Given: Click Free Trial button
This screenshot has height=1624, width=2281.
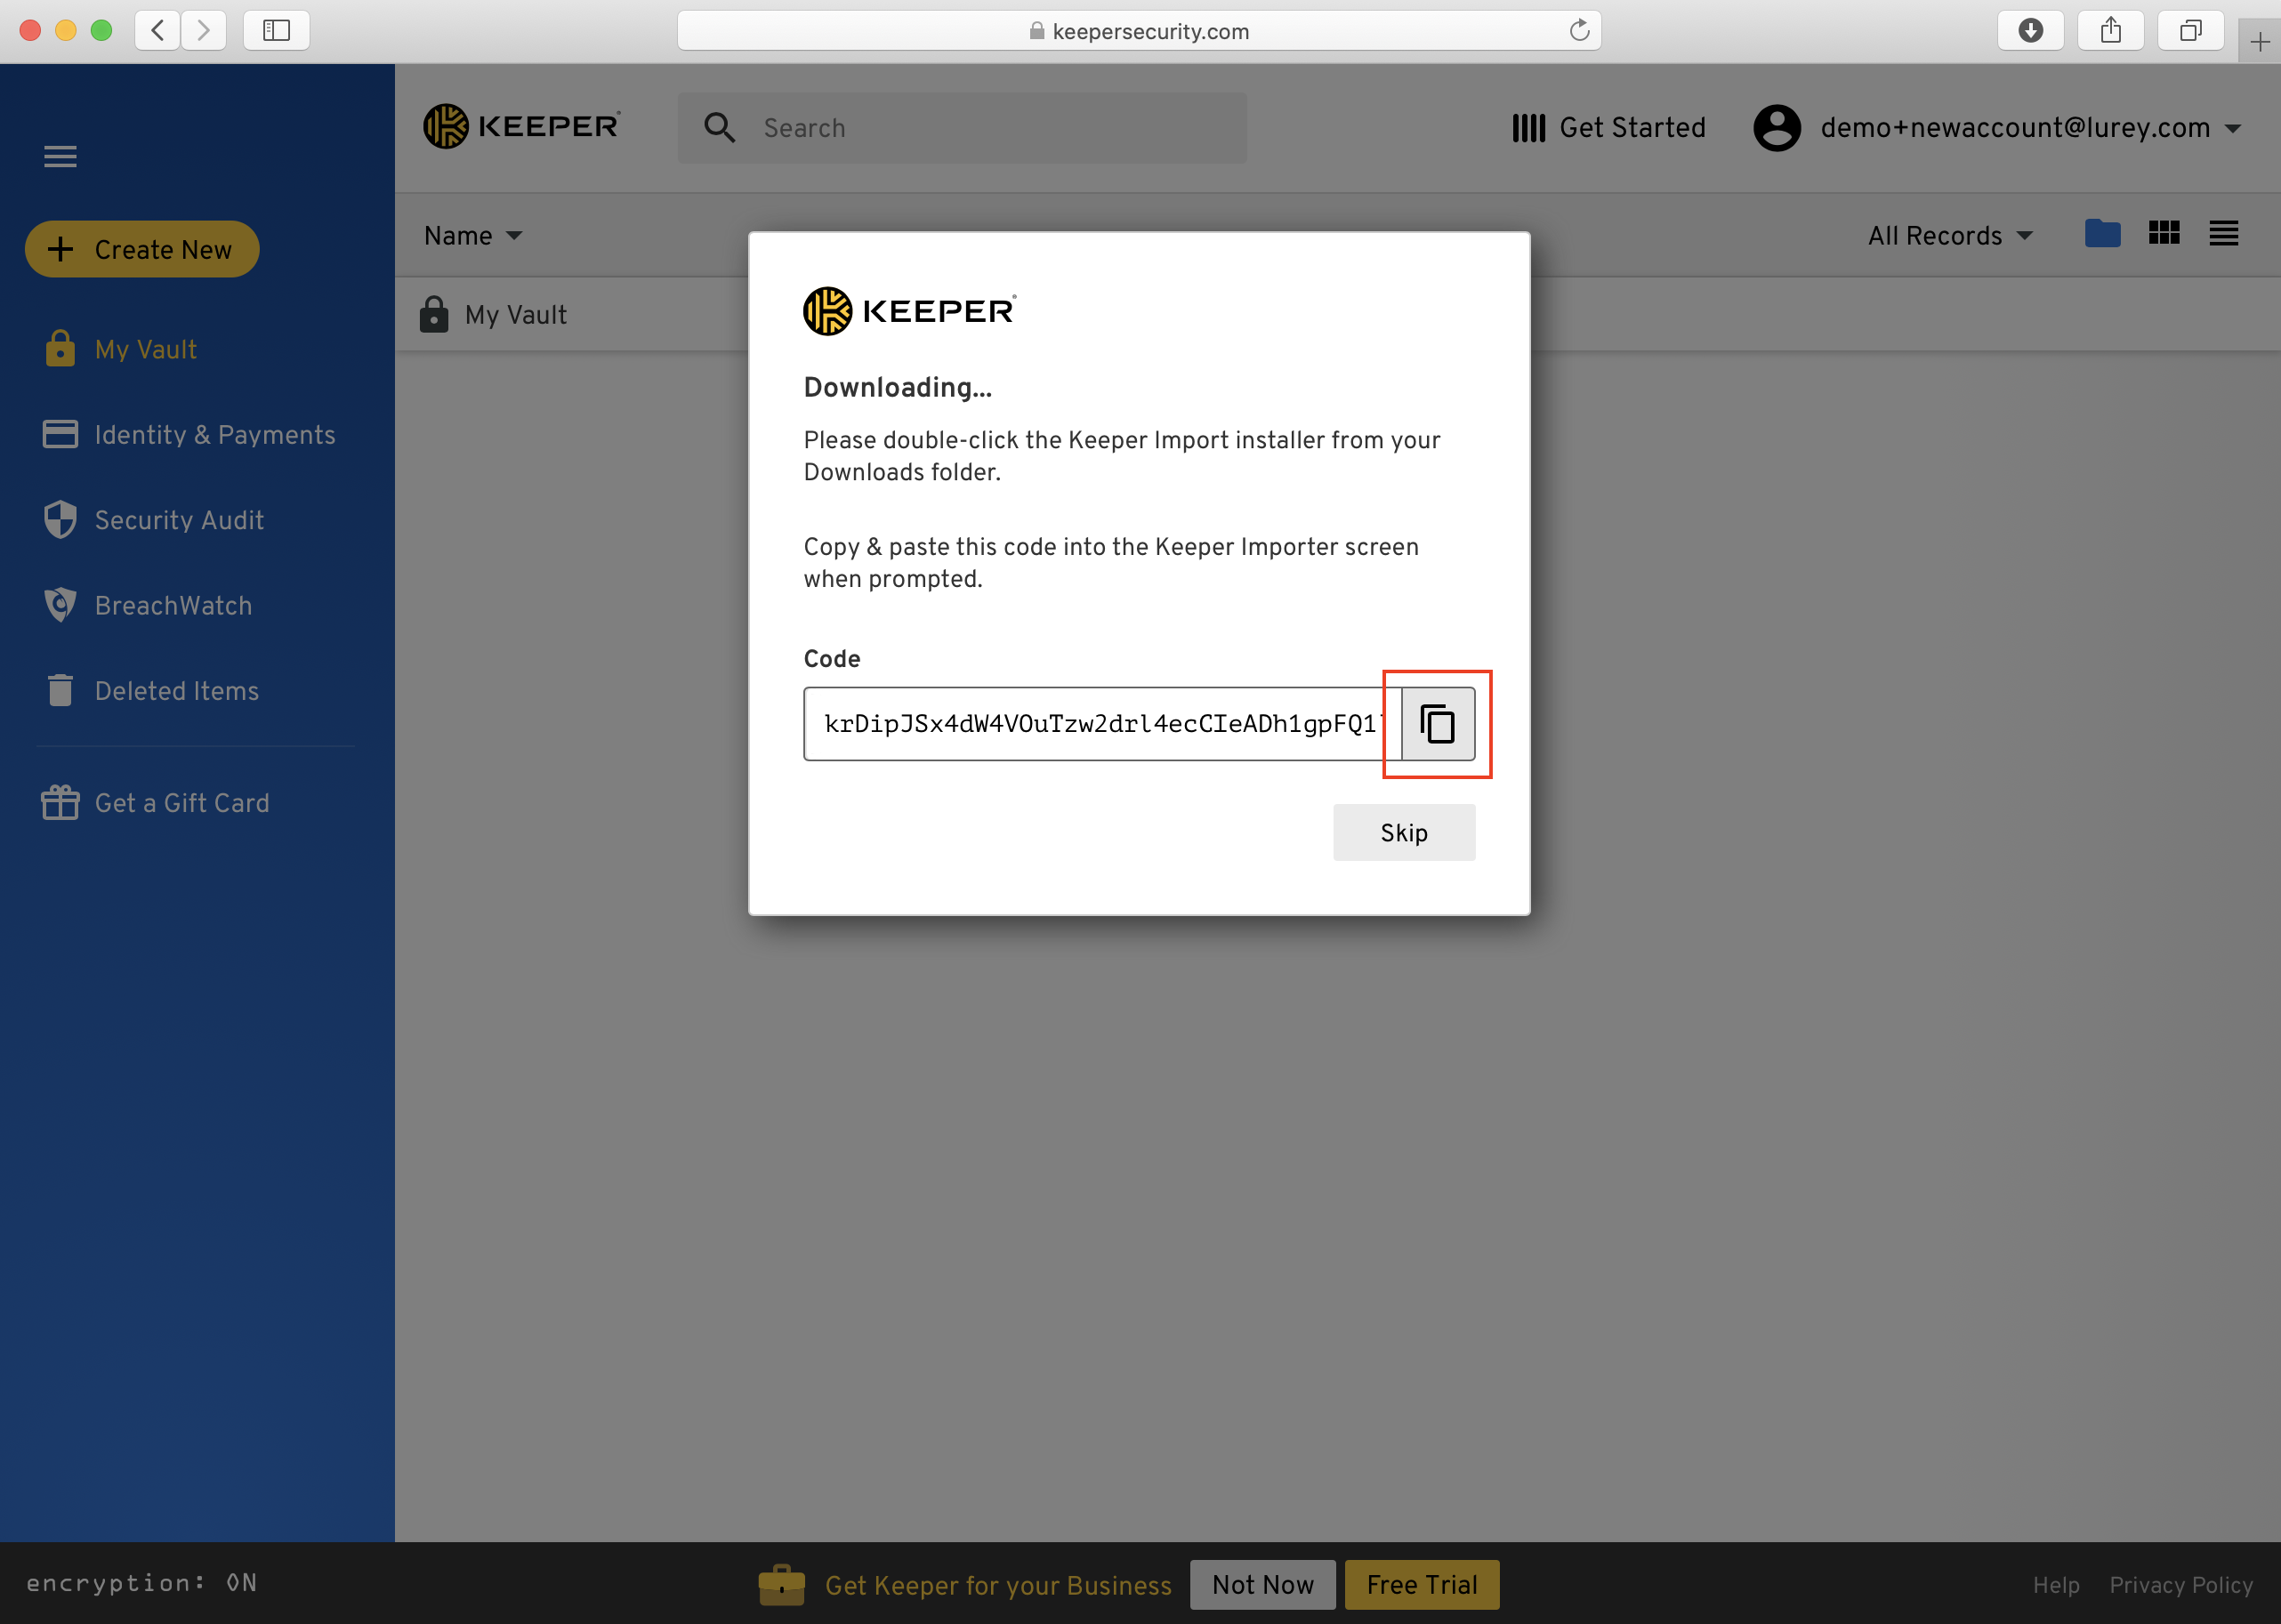Looking at the screenshot, I should (x=1421, y=1584).
